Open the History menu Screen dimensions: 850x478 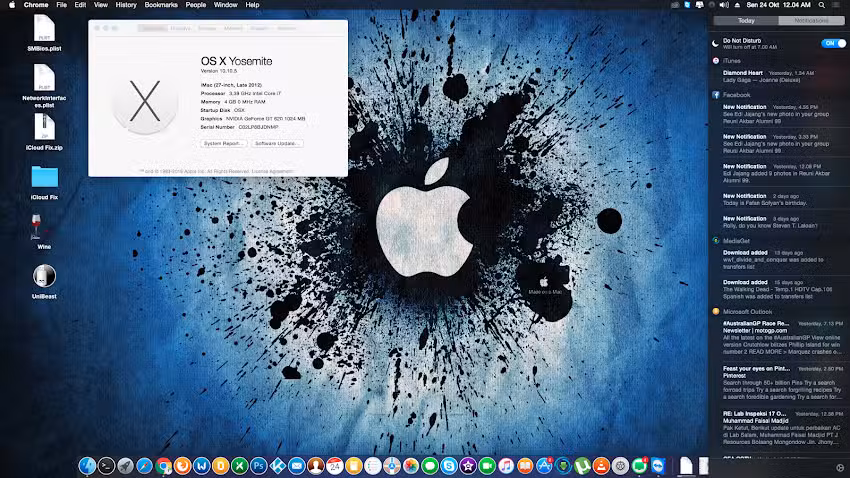(126, 5)
